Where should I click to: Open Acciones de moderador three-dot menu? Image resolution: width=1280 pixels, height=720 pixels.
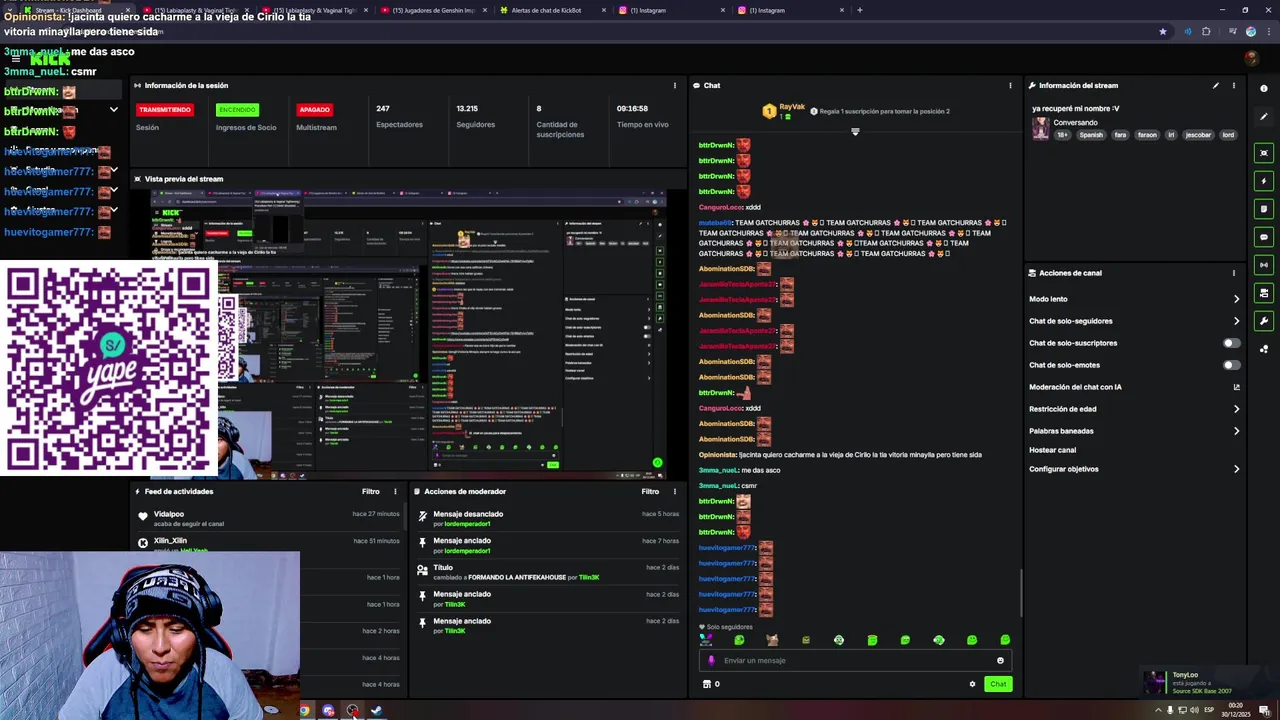(675, 491)
